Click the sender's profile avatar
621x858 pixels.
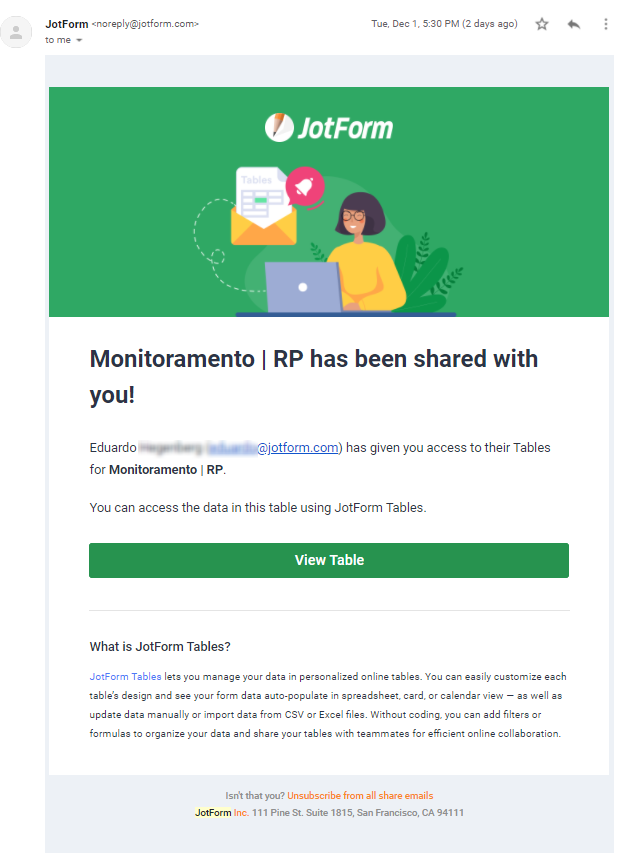(16, 32)
